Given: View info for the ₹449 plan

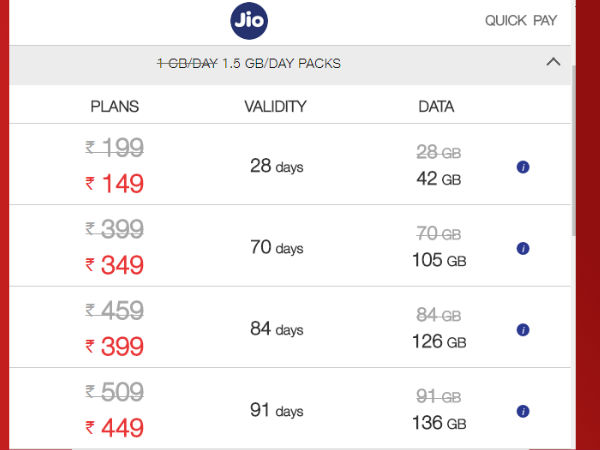Looking at the screenshot, I should point(523,411).
